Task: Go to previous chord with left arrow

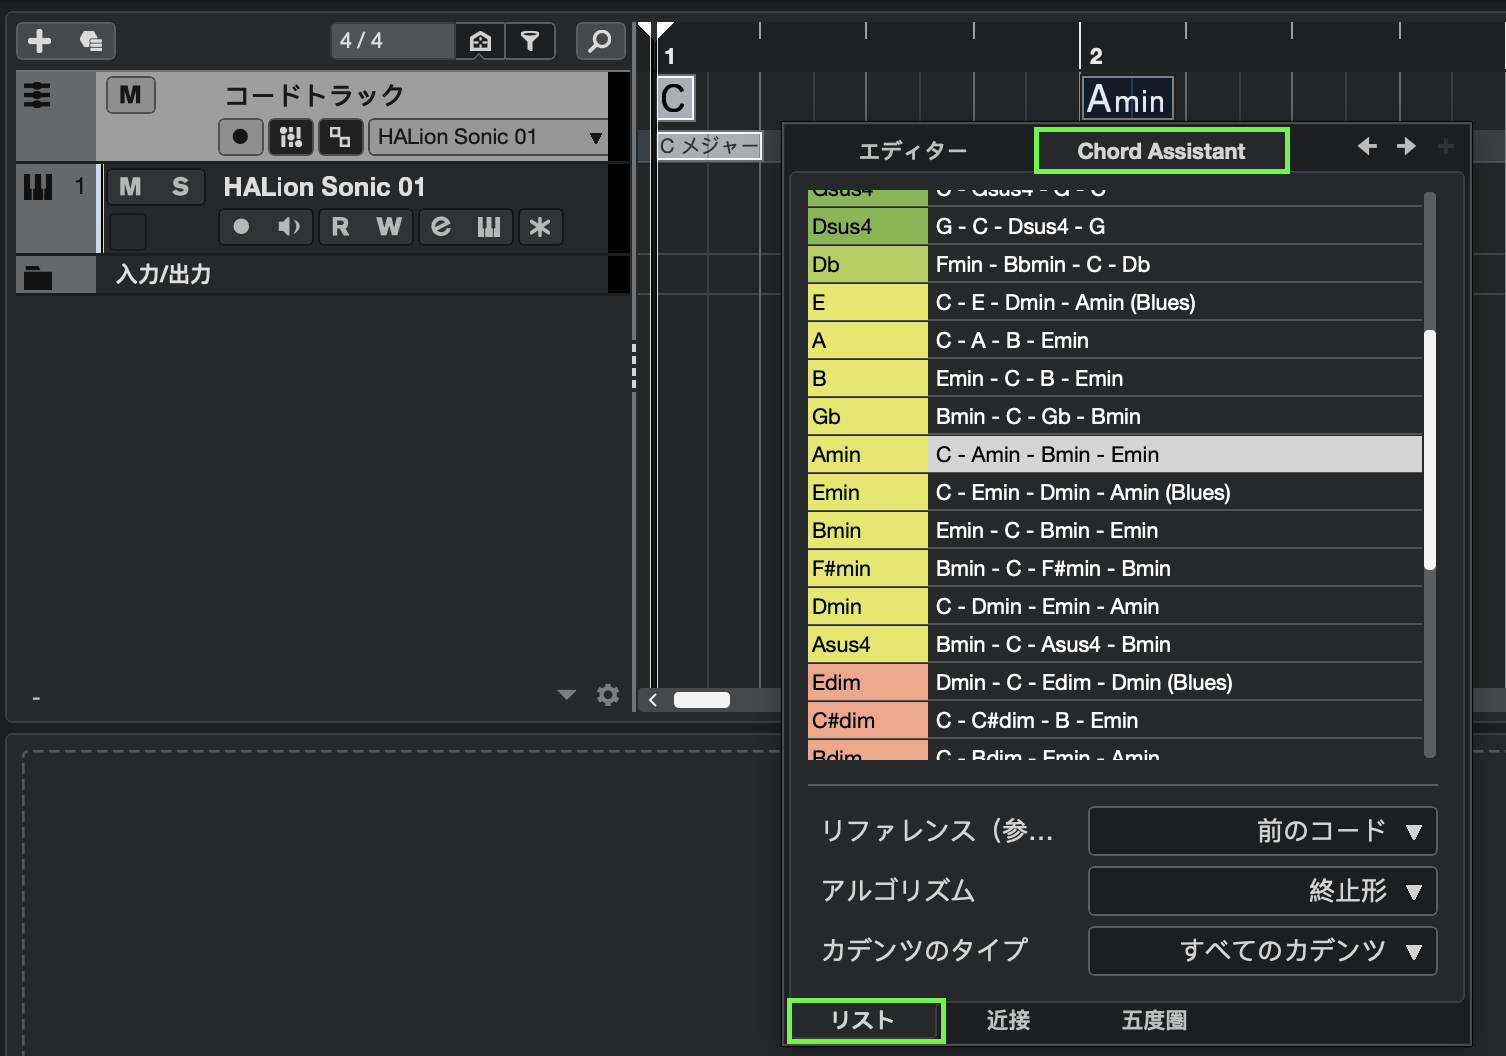Action: point(1367,147)
